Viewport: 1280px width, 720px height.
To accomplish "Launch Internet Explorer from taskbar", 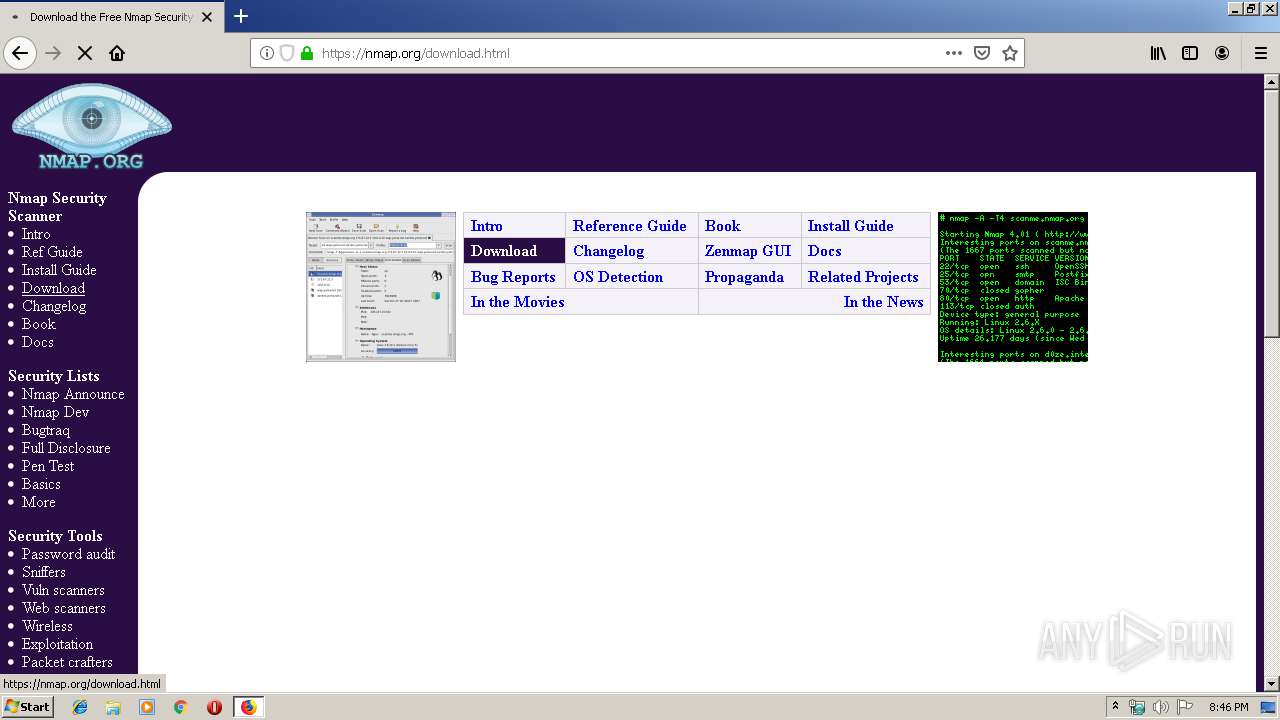I will click(80, 707).
